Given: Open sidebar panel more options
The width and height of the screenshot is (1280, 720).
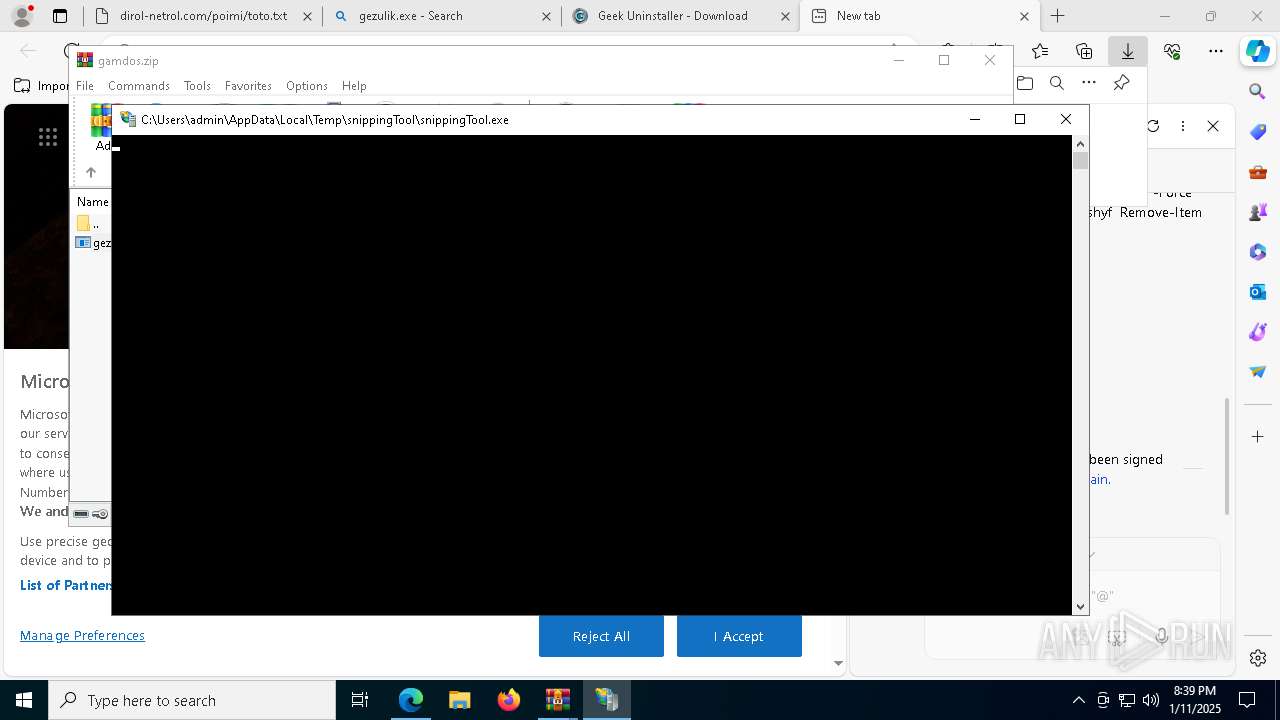Looking at the screenshot, I should [x=1183, y=126].
